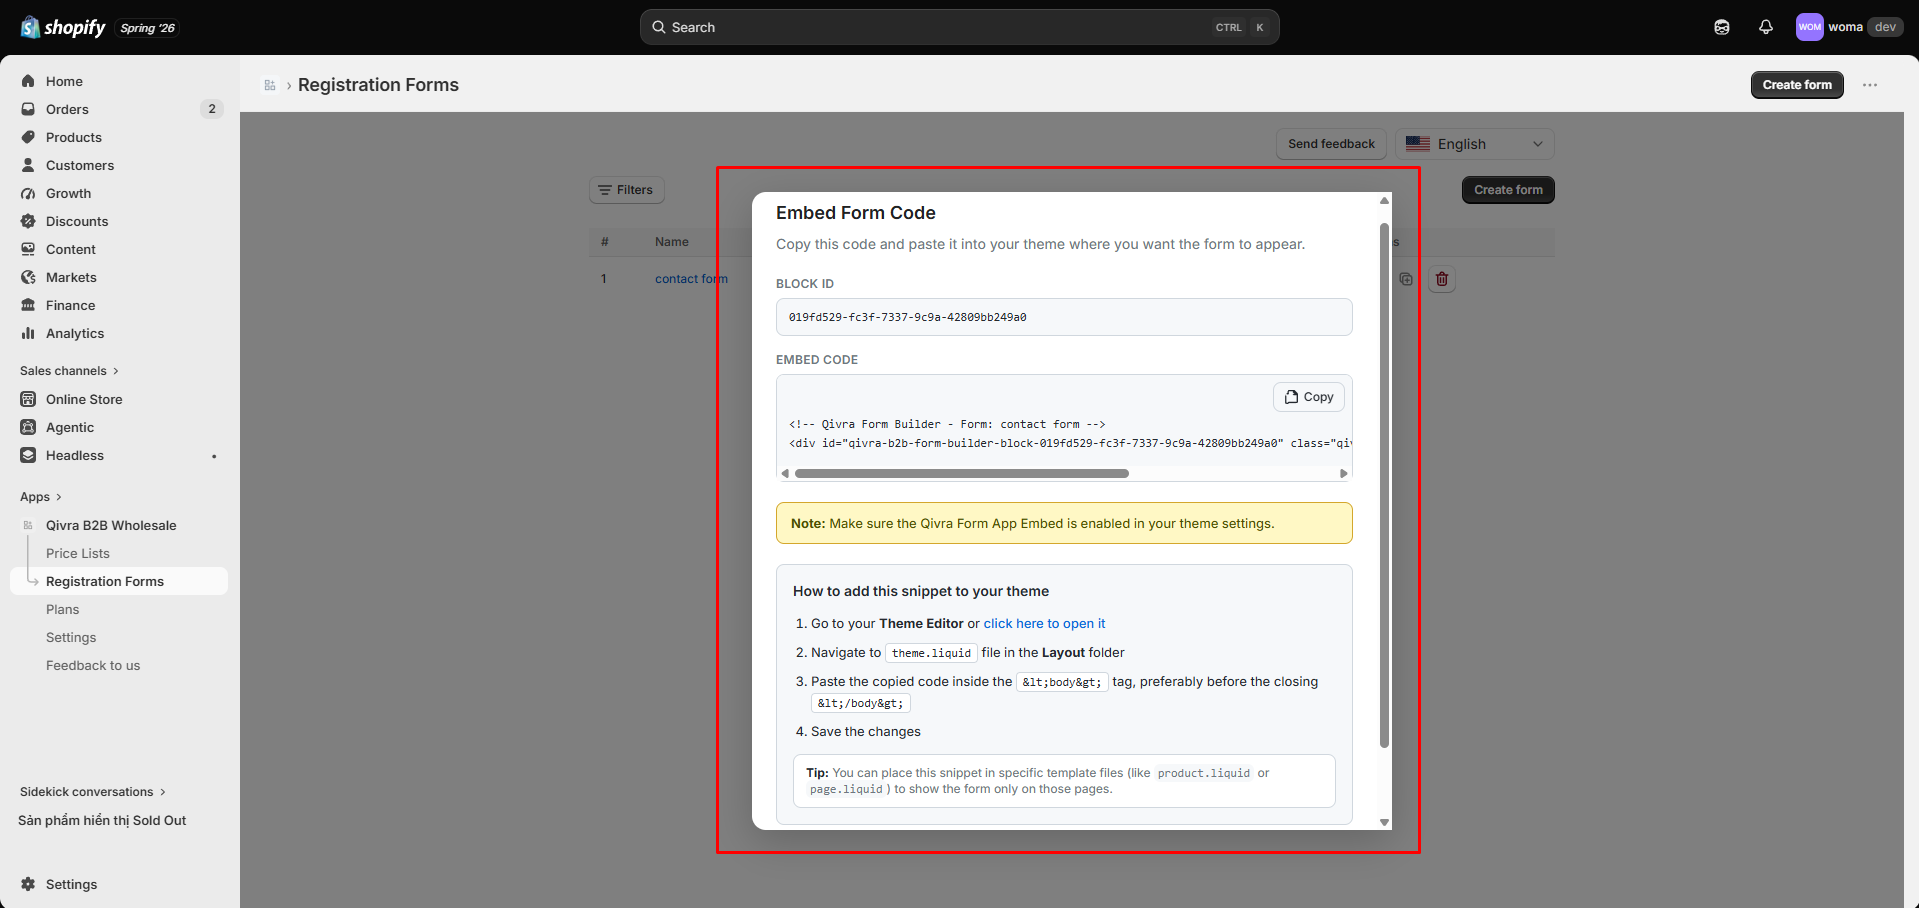Click the Qivra B2B Wholesale app icon
Screen dimensions: 1919x908
pyautogui.click(x=28, y=525)
